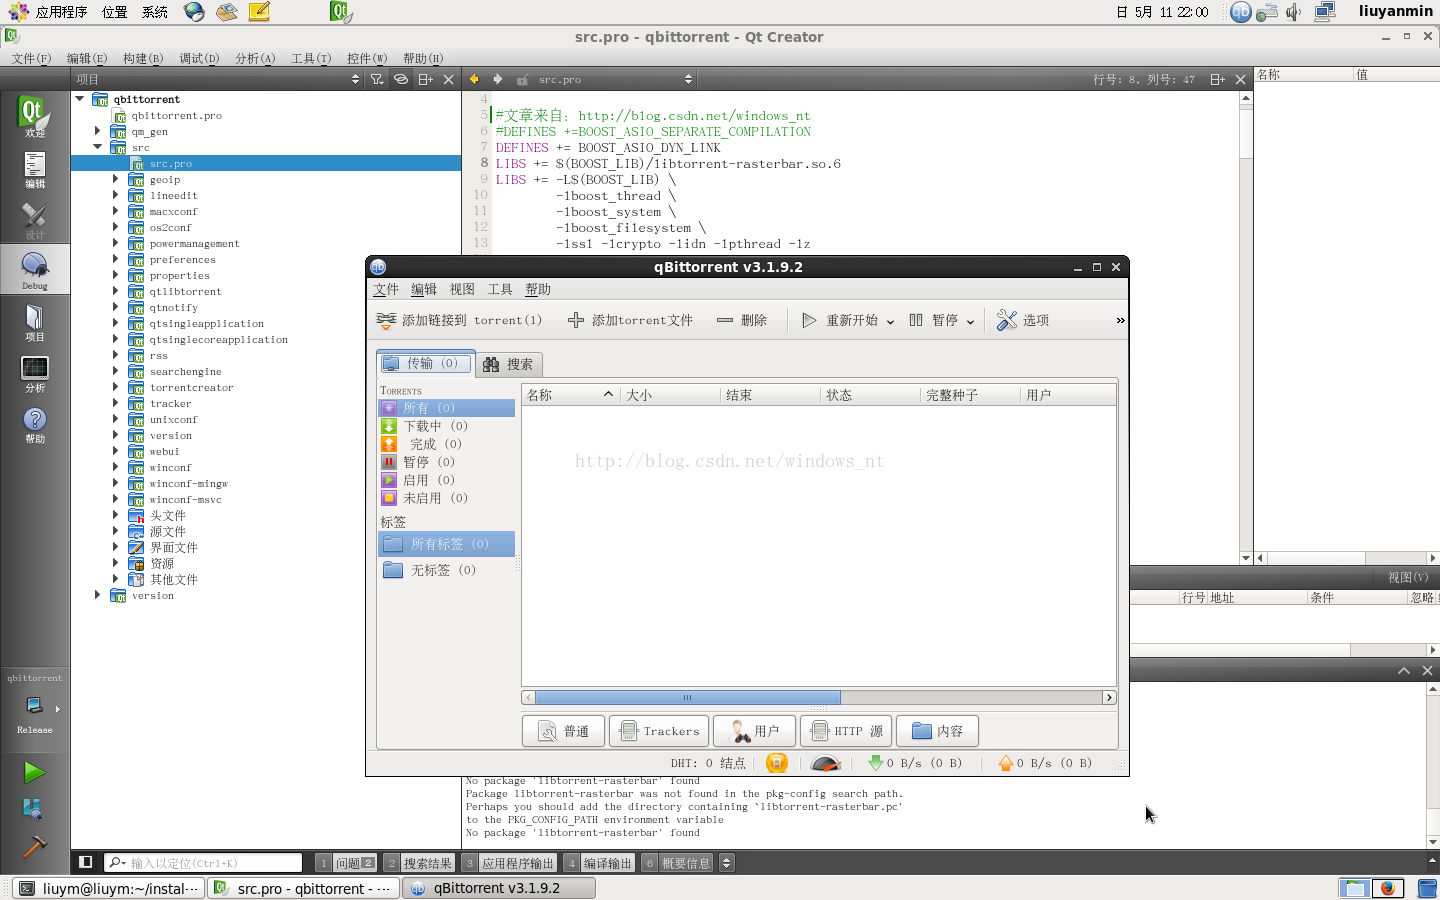Open the qbittorrent Release target selector
This screenshot has width=1440, height=900.
click(x=34, y=705)
